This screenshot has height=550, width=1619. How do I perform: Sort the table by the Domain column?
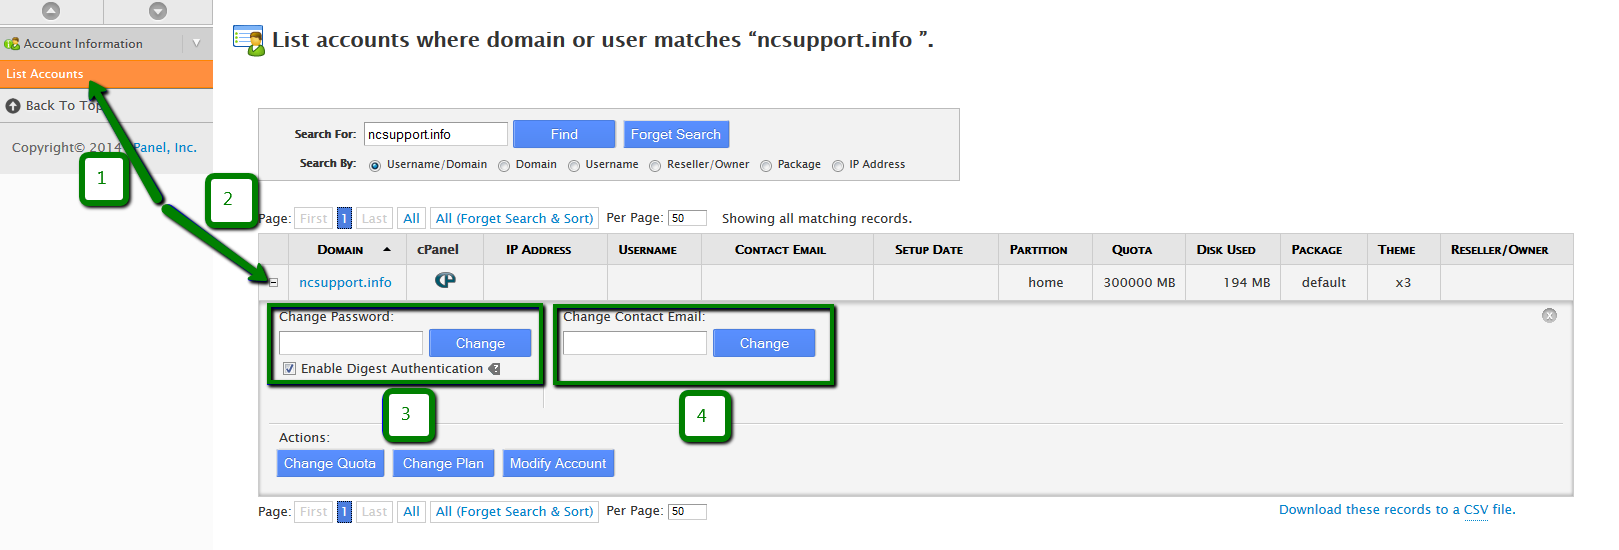pyautogui.click(x=340, y=250)
